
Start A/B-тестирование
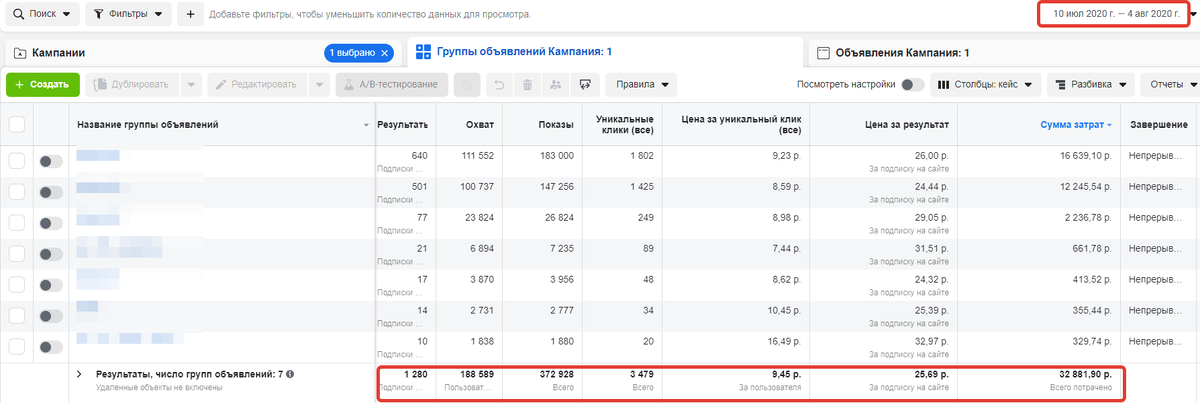pos(391,84)
